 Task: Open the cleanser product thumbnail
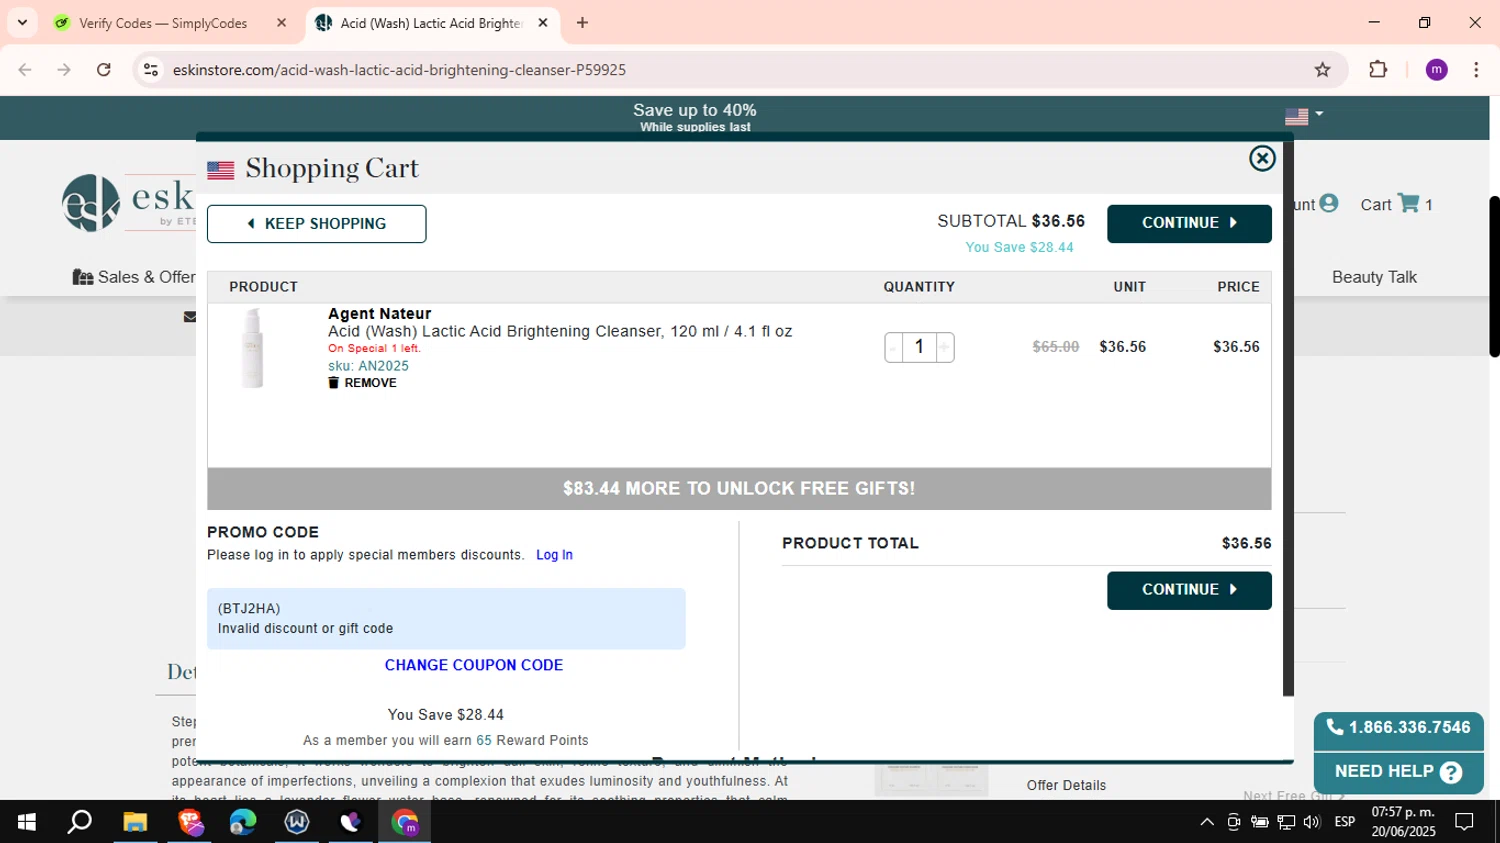pyautogui.click(x=252, y=348)
